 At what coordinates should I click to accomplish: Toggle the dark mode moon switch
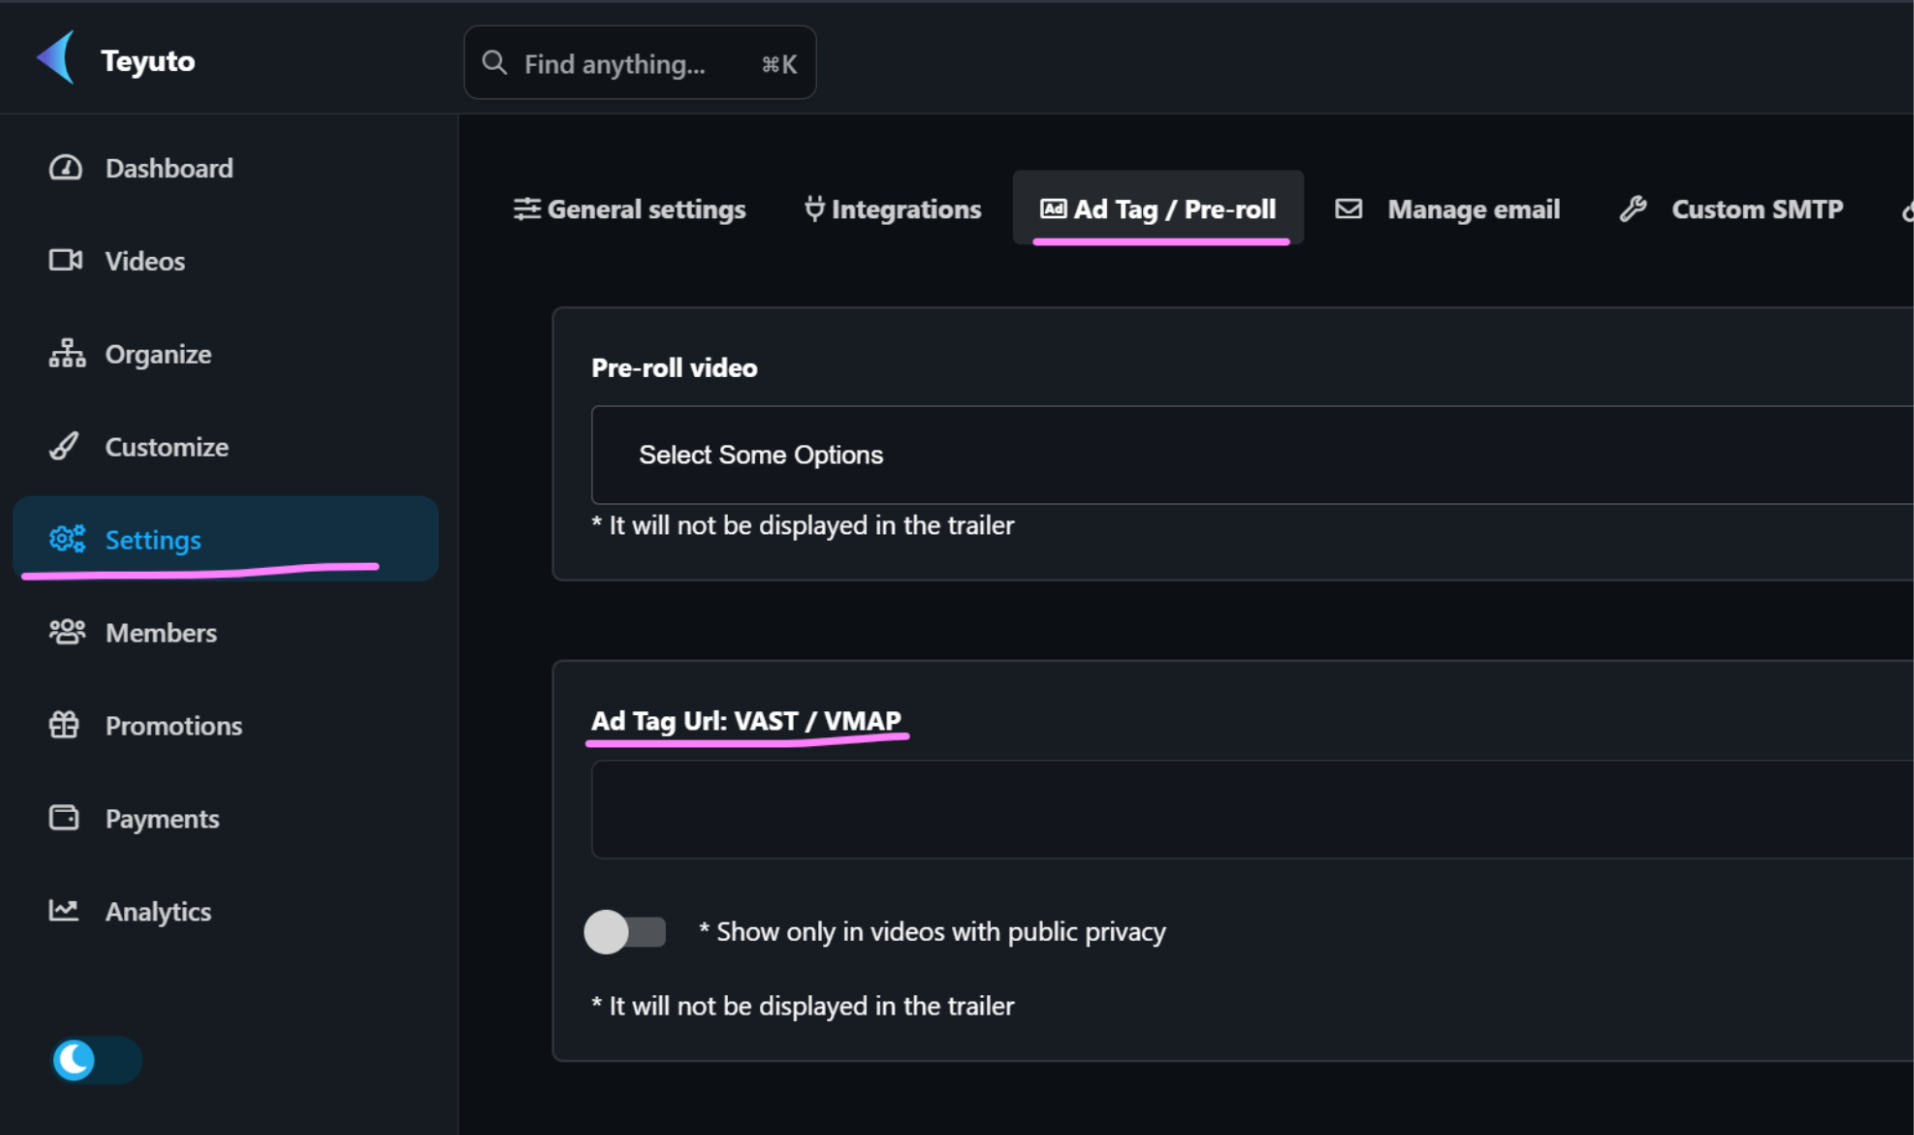(x=96, y=1060)
